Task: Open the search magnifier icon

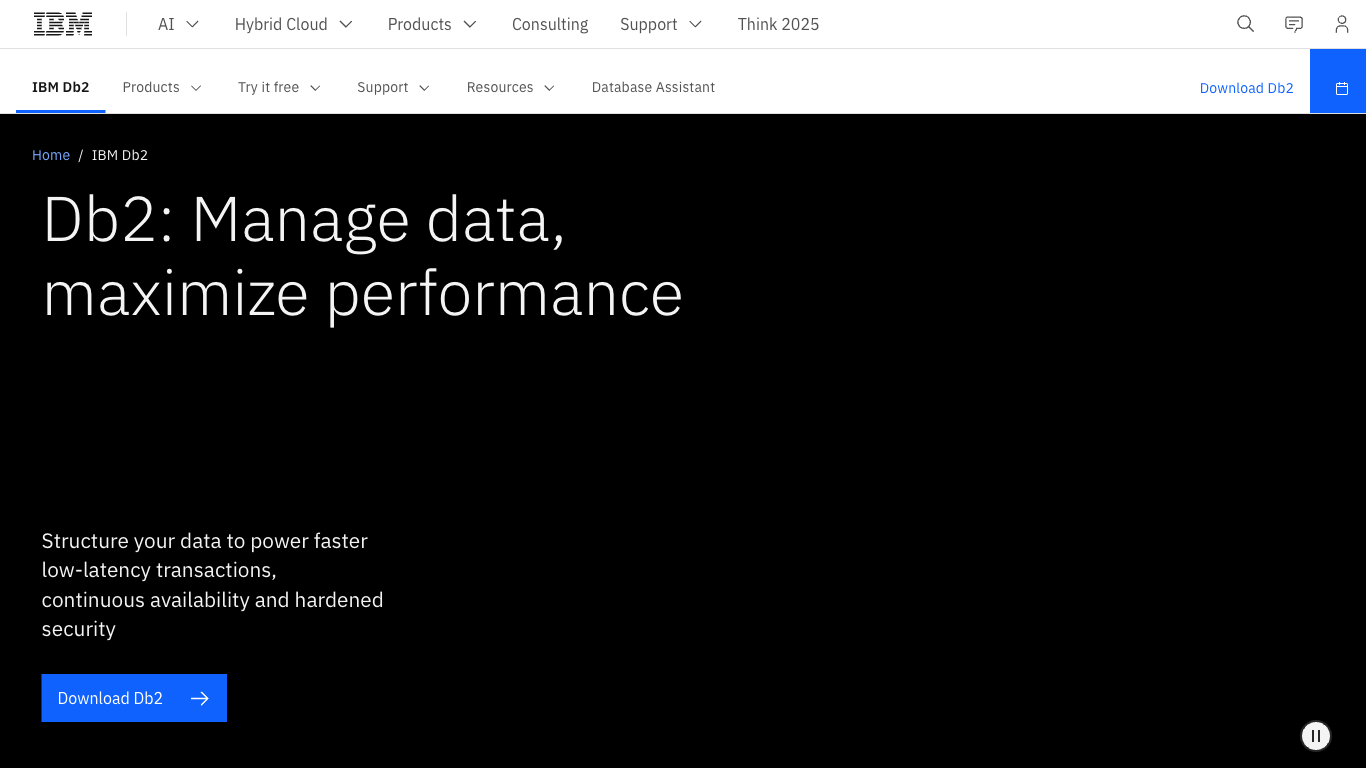Action: 1245,24
